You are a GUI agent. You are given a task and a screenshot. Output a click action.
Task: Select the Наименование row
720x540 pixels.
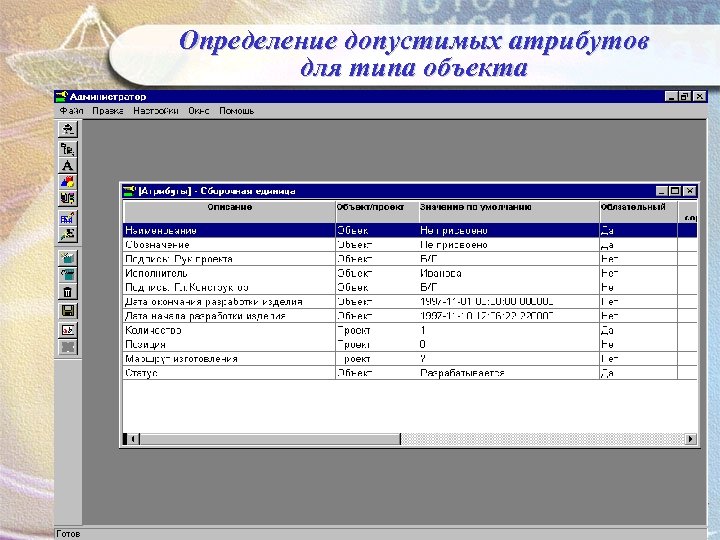(410, 231)
